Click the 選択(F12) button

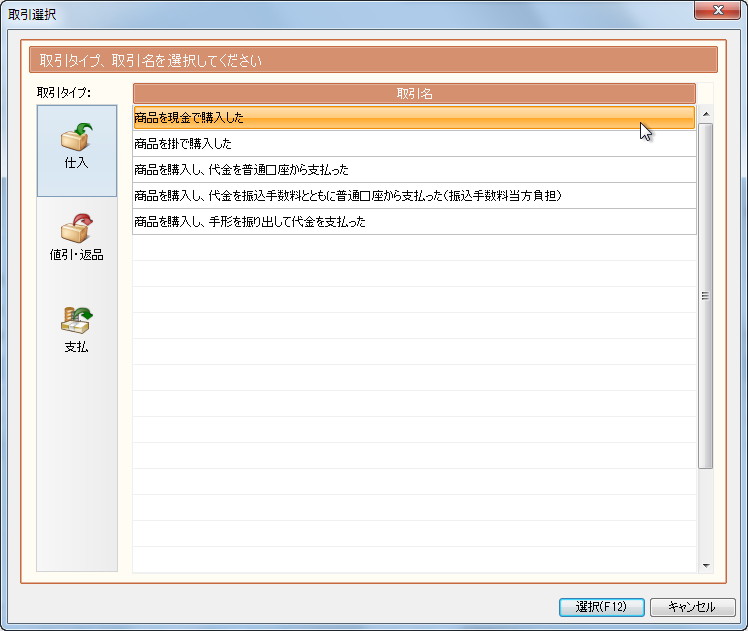click(602, 607)
